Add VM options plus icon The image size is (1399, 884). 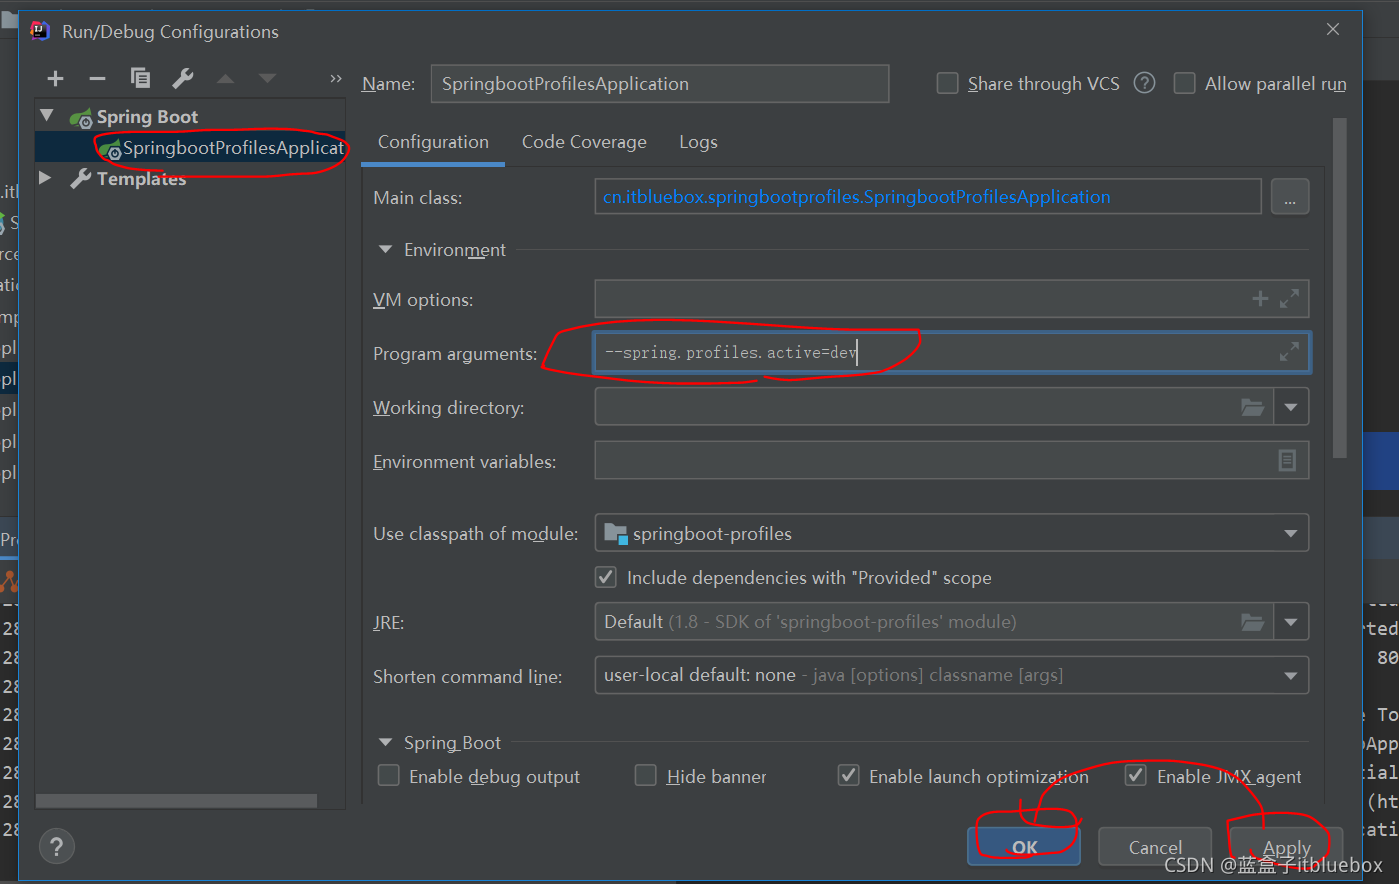click(1260, 298)
